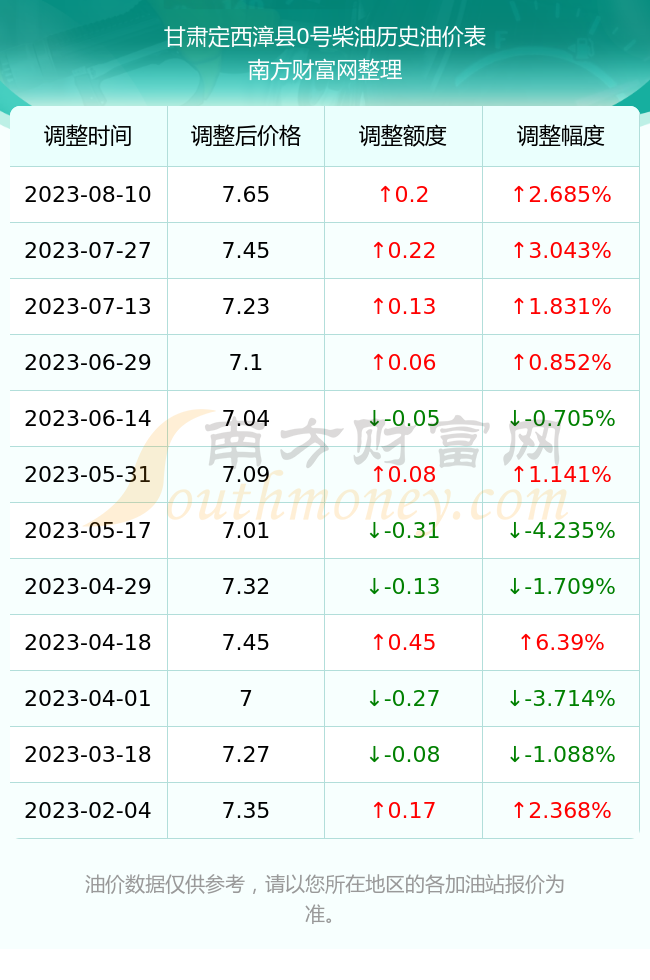Click the up arrow beside 0.17

pos(378,811)
